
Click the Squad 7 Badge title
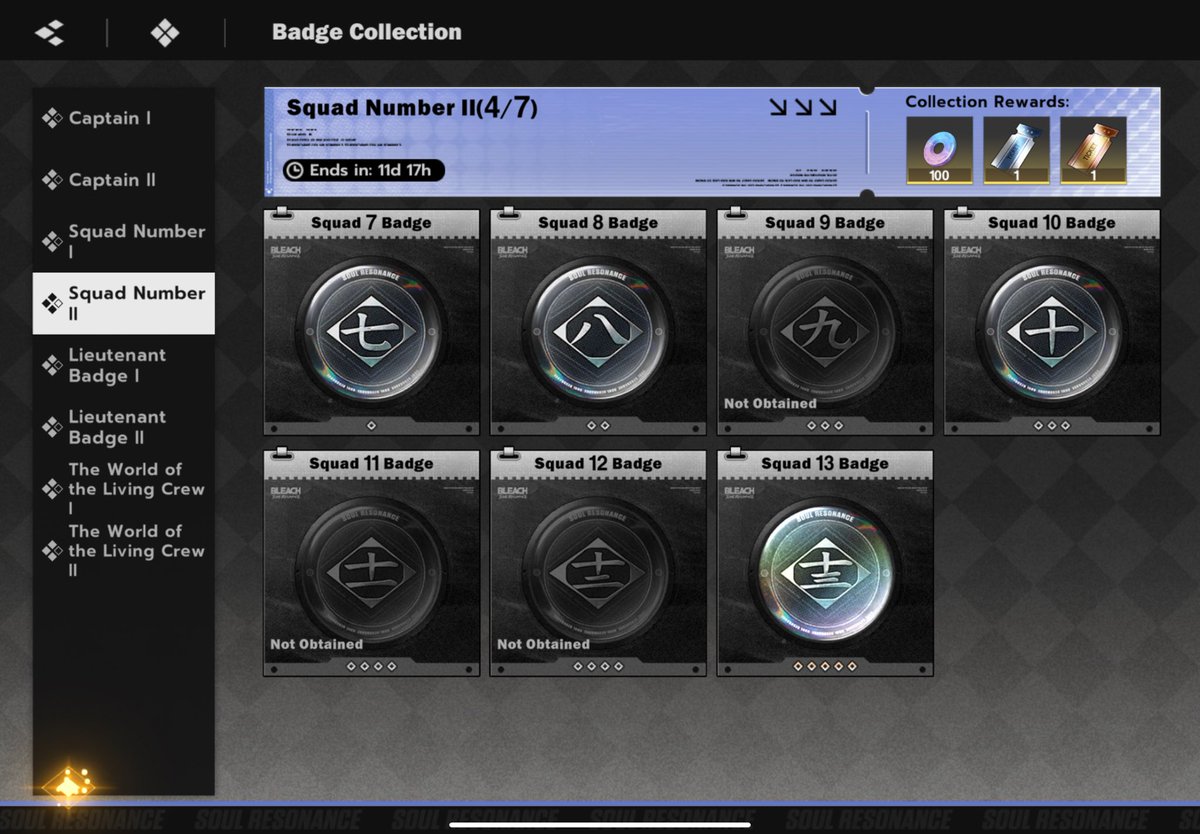(x=371, y=222)
